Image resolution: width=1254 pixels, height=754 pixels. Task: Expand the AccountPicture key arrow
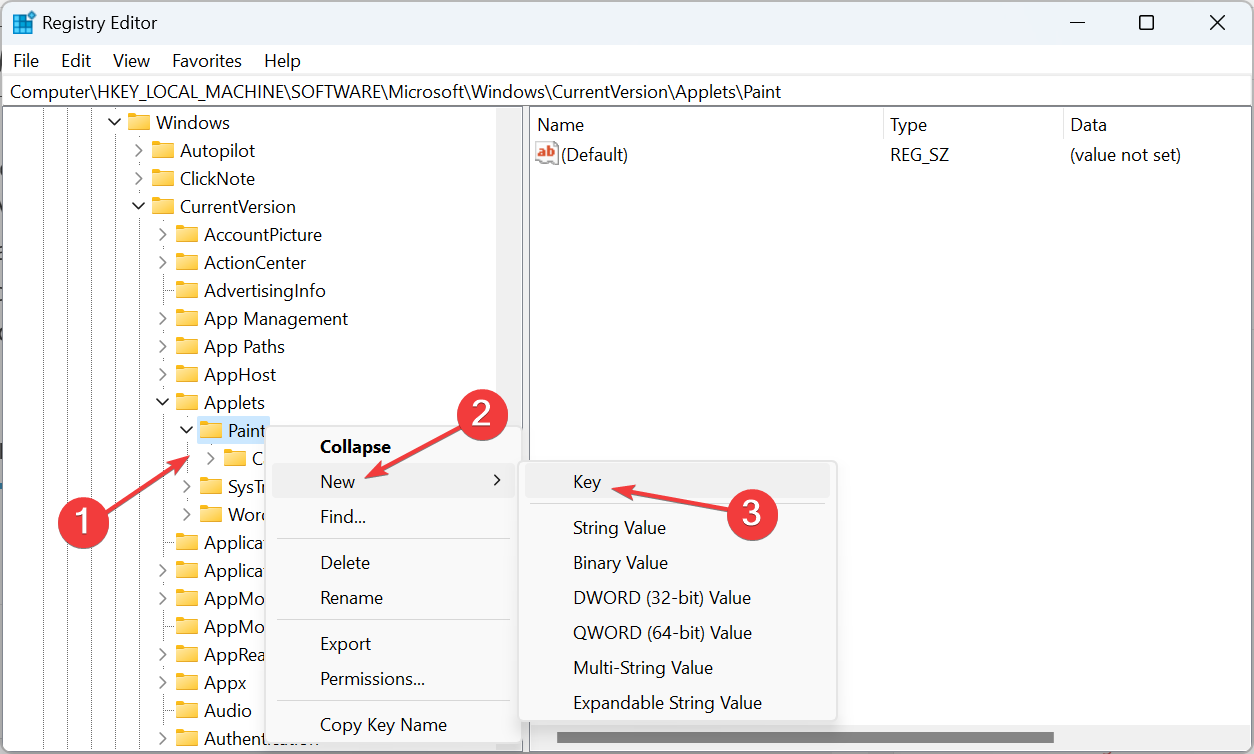[x=163, y=234]
